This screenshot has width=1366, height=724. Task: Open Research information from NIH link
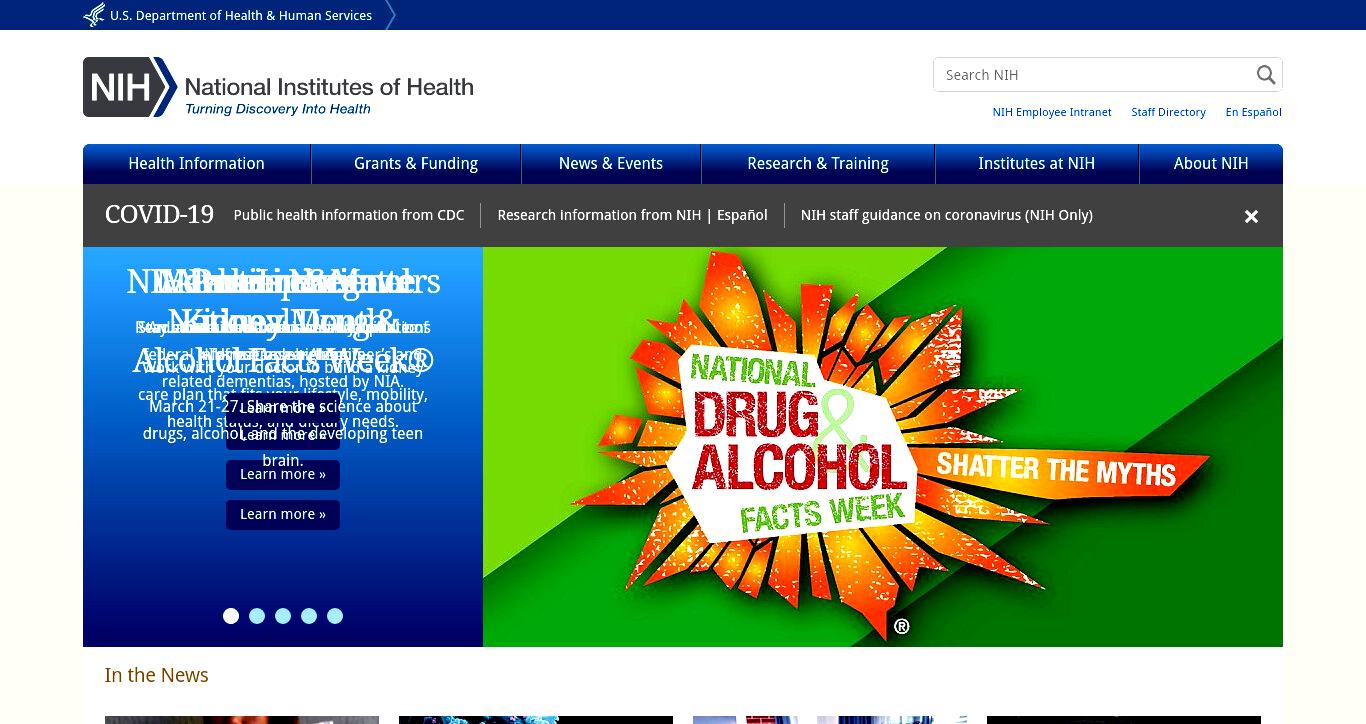(x=599, y=215)
